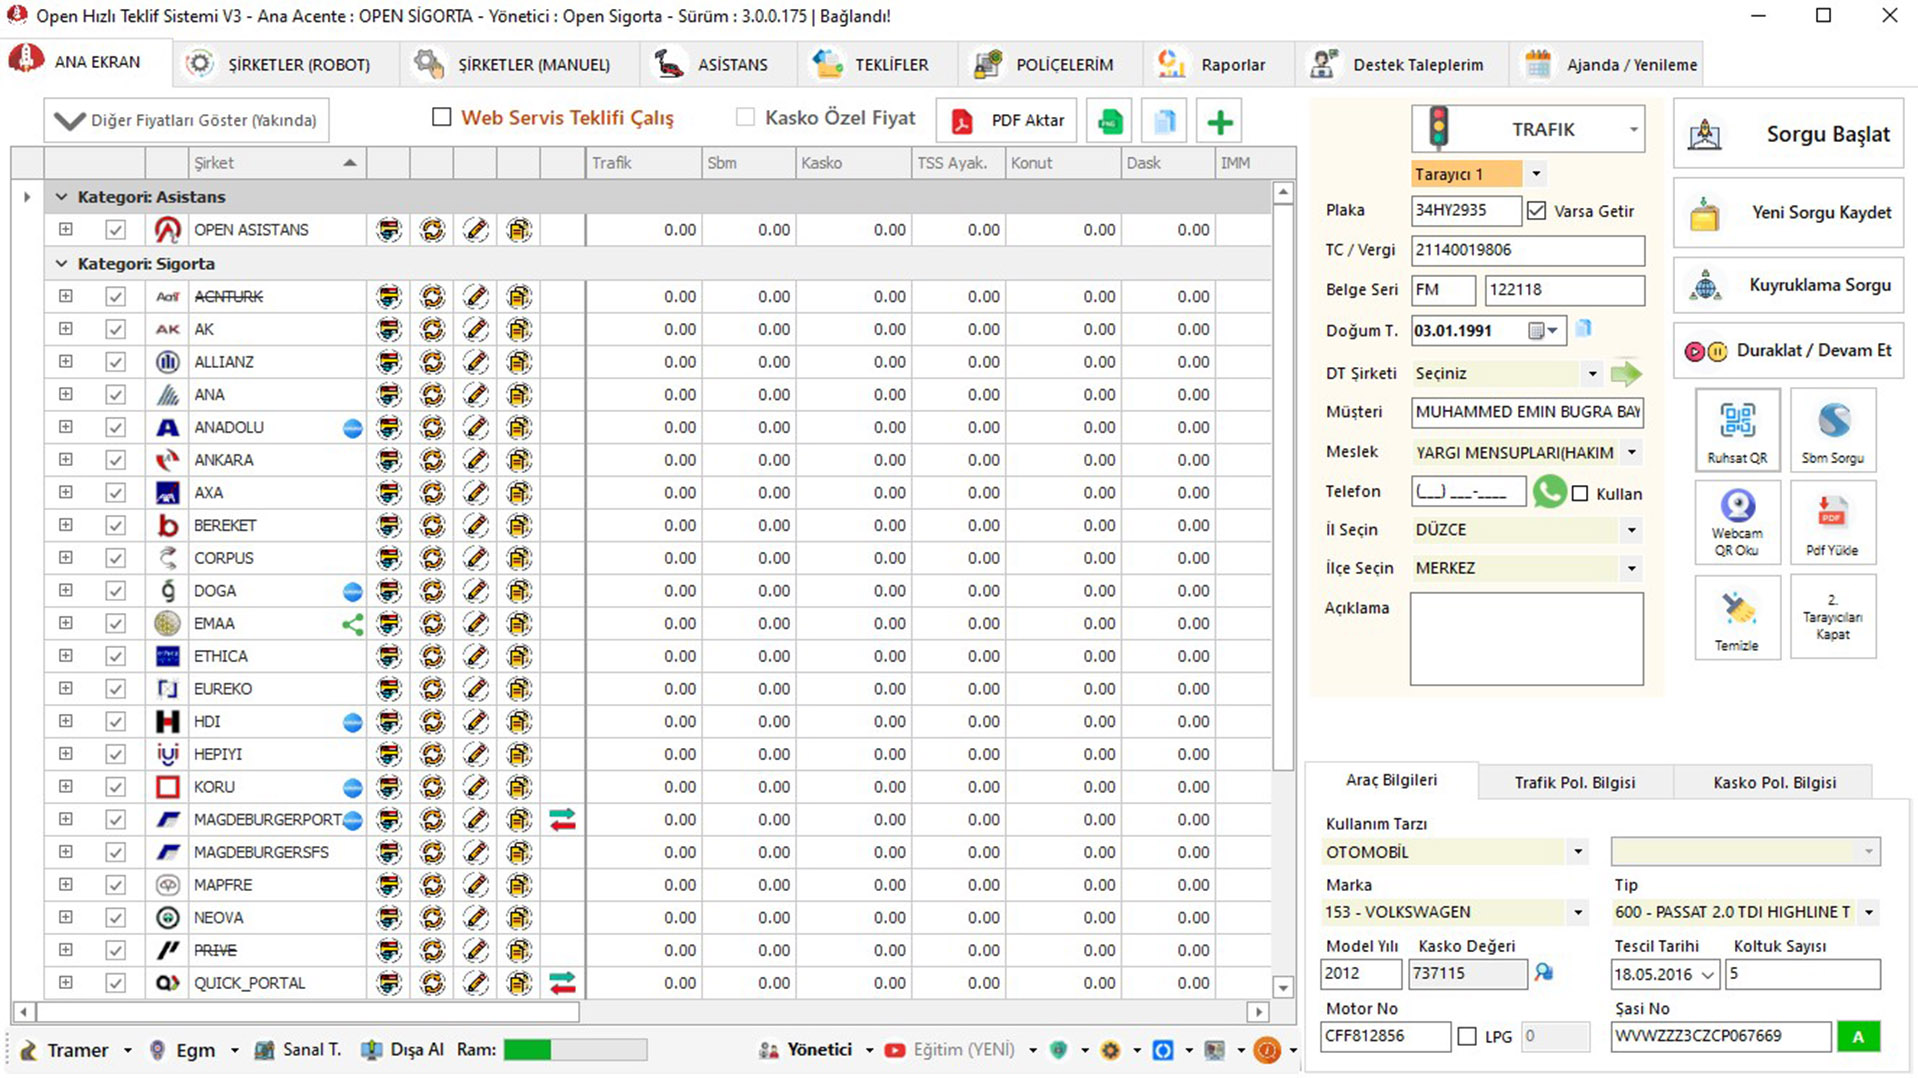The width and height of the screenshot is (1918, 1078).
Task: Click the EMAA share icon
Action: [352, 624]
